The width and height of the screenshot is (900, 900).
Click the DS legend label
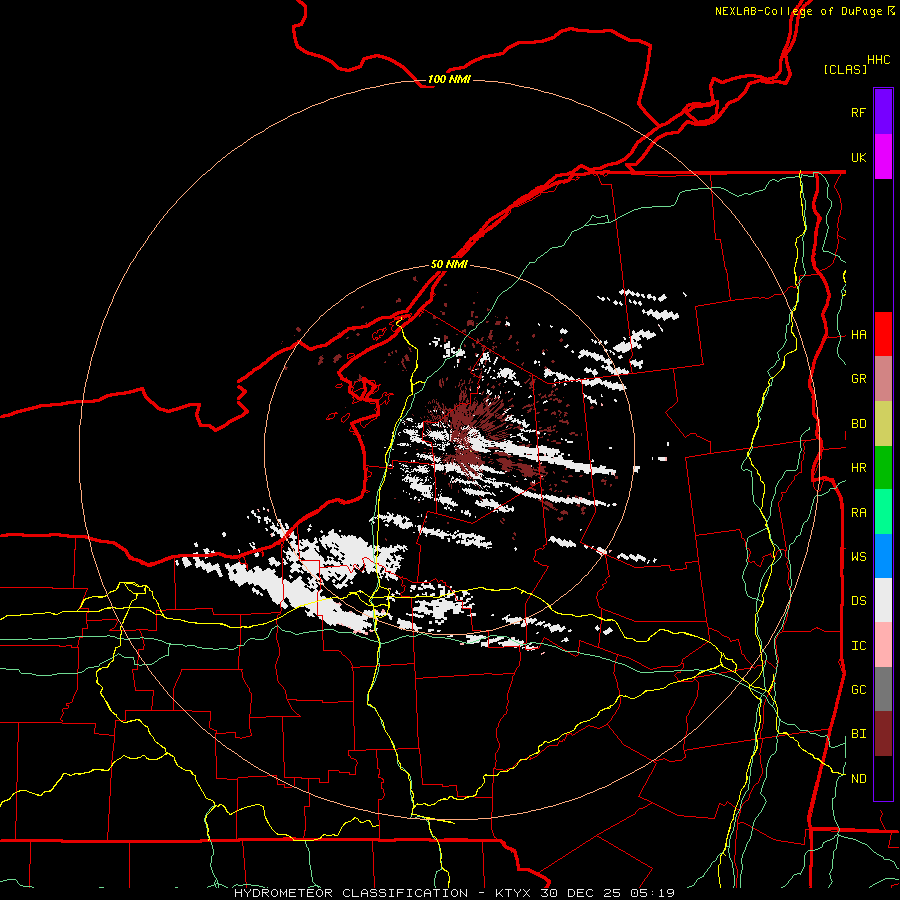tap(858, 600)
